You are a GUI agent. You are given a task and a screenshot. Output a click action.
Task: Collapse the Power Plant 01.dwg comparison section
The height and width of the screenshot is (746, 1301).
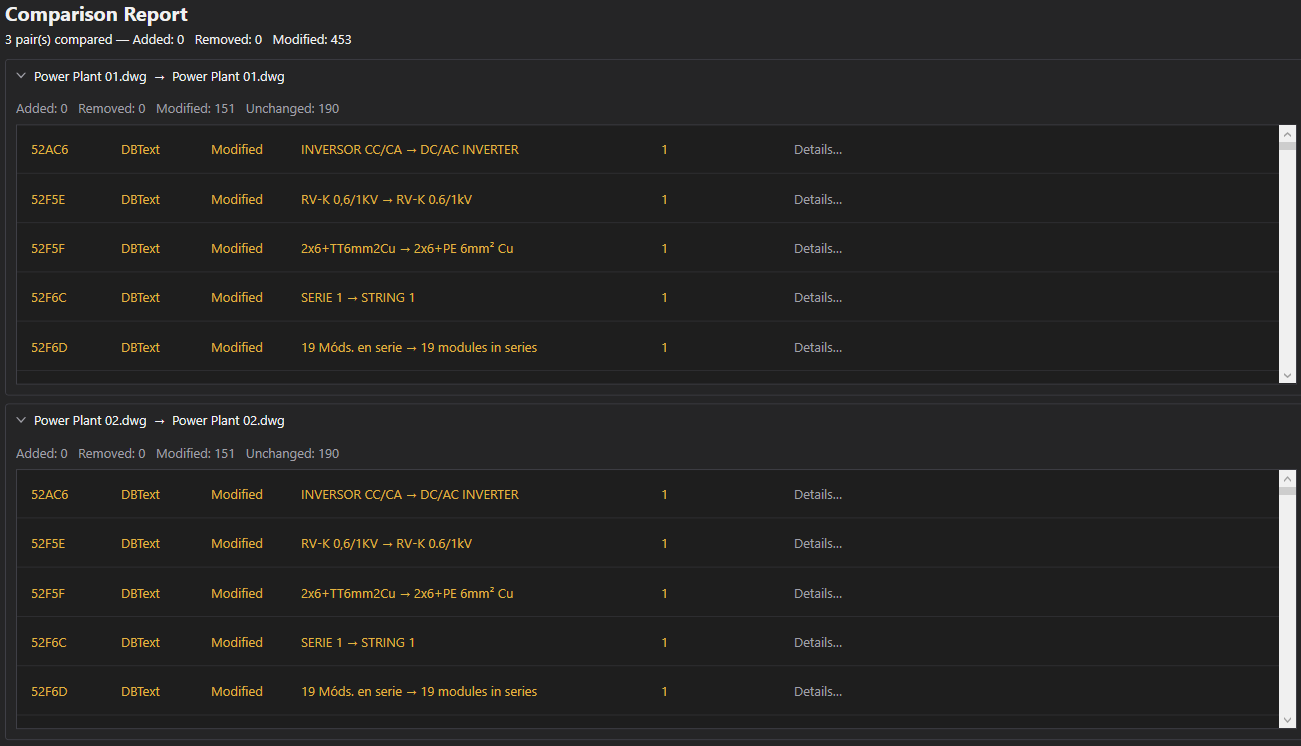pos(21,76)
